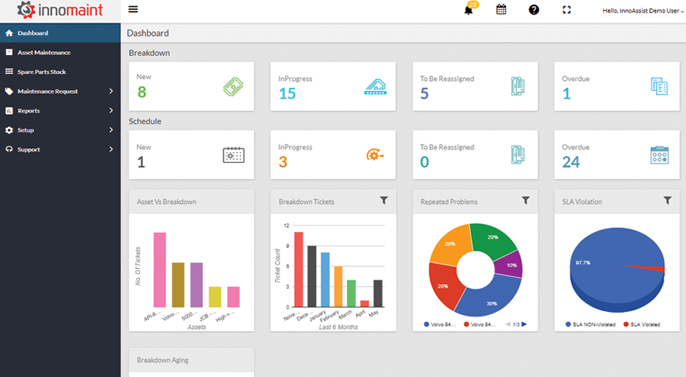686x377 pixels.
Task: Open Maintenance Request menu item
Action: coord(60,91)
